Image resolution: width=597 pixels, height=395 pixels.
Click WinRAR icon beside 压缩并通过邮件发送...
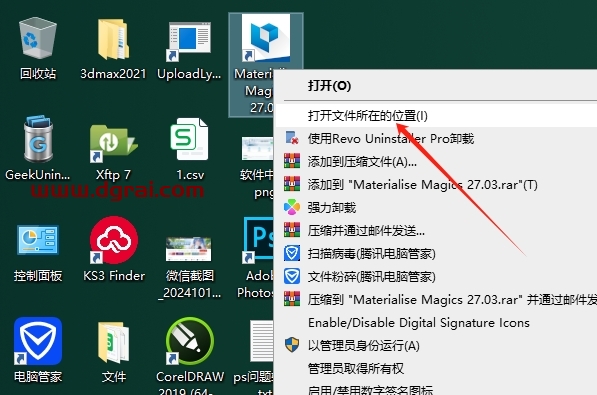292,230
